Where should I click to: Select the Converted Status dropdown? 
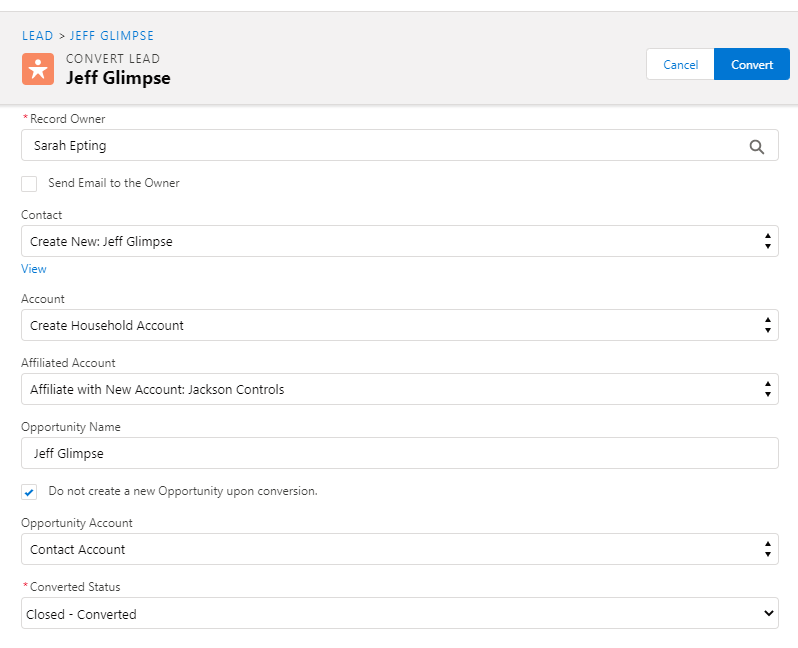point(398,613)
